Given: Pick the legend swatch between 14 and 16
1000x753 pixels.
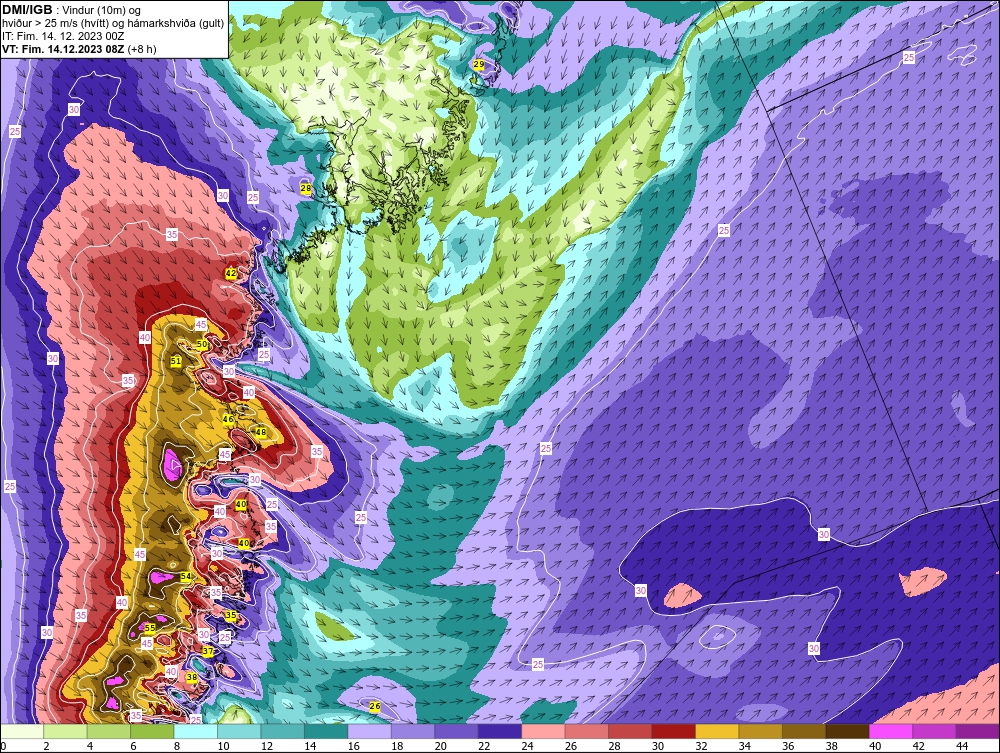Looking at the screenshot, I should click(326, 731).
